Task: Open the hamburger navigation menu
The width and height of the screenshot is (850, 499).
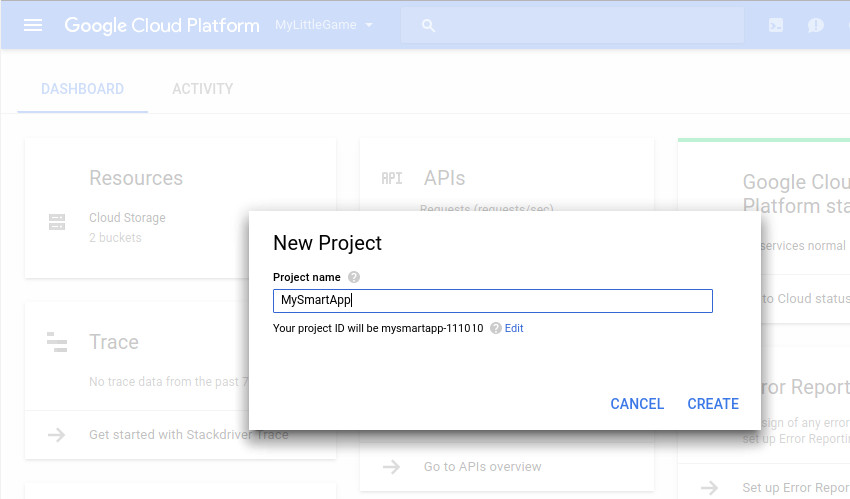Action: click(33, 25)
